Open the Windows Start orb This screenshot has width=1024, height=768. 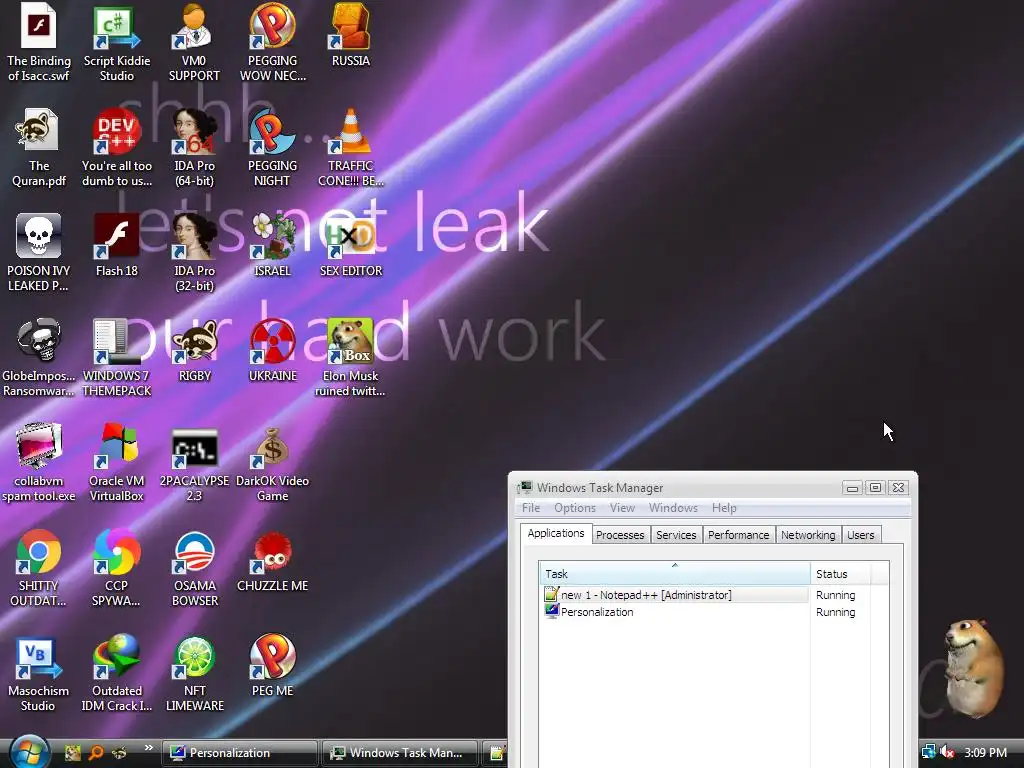[27, 752]
